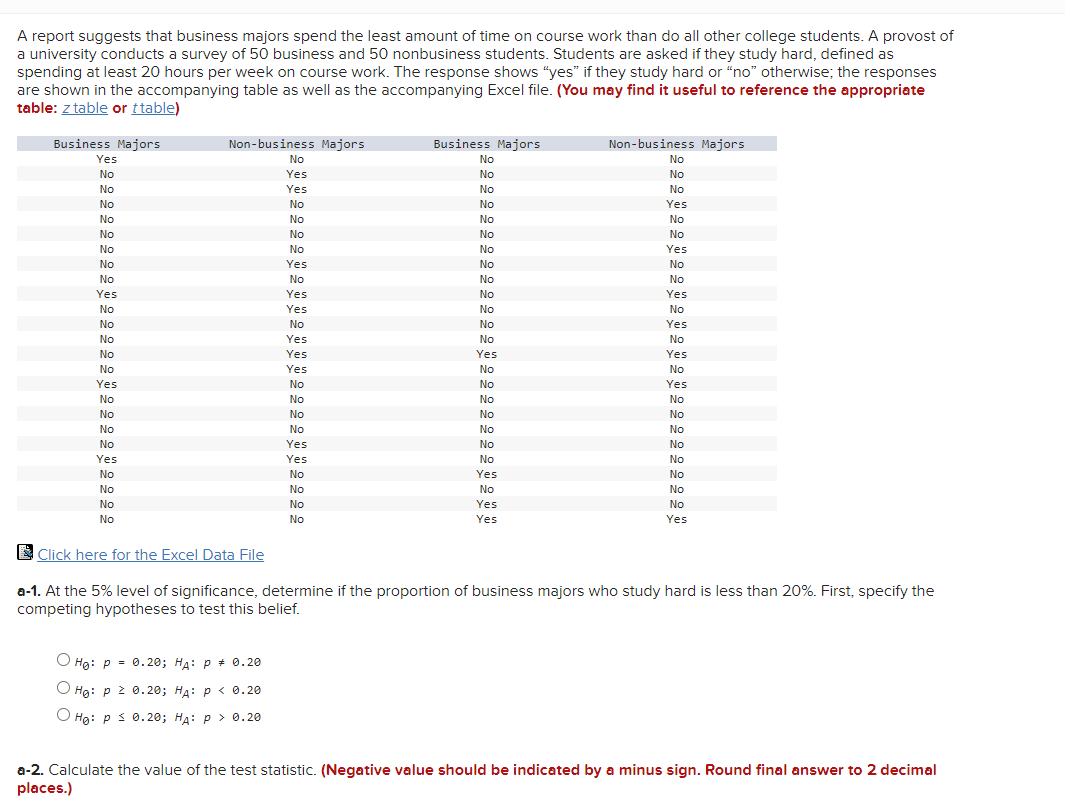This screenshot has width=1065, height=809.
Task: Click the leftmost 'Business Majors' column header
Action: 107,144
